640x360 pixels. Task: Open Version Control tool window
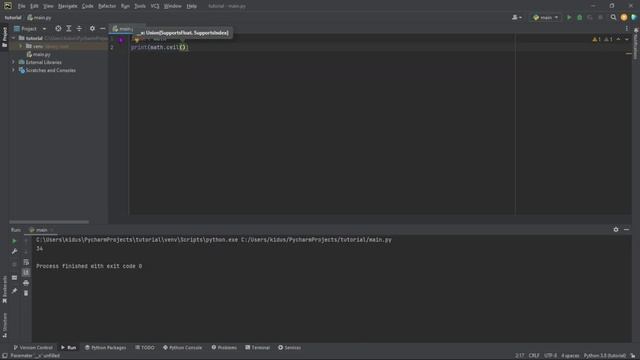[33, 348]
